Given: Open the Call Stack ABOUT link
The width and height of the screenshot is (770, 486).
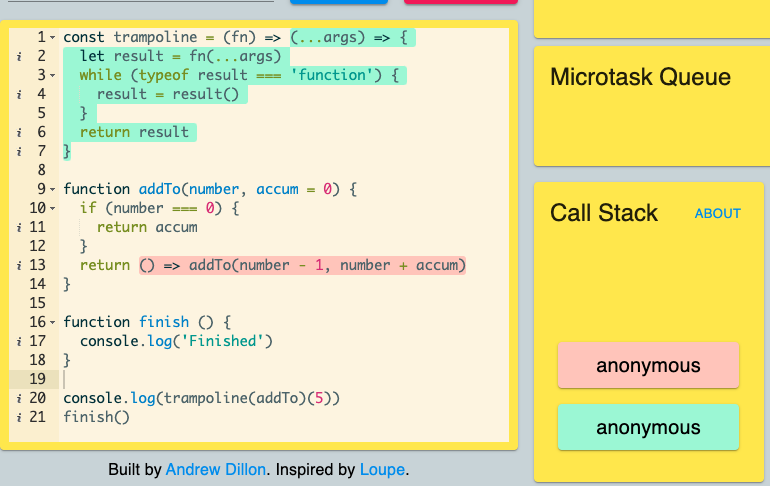Looking at the screenshot, I should tap(717, 214).
